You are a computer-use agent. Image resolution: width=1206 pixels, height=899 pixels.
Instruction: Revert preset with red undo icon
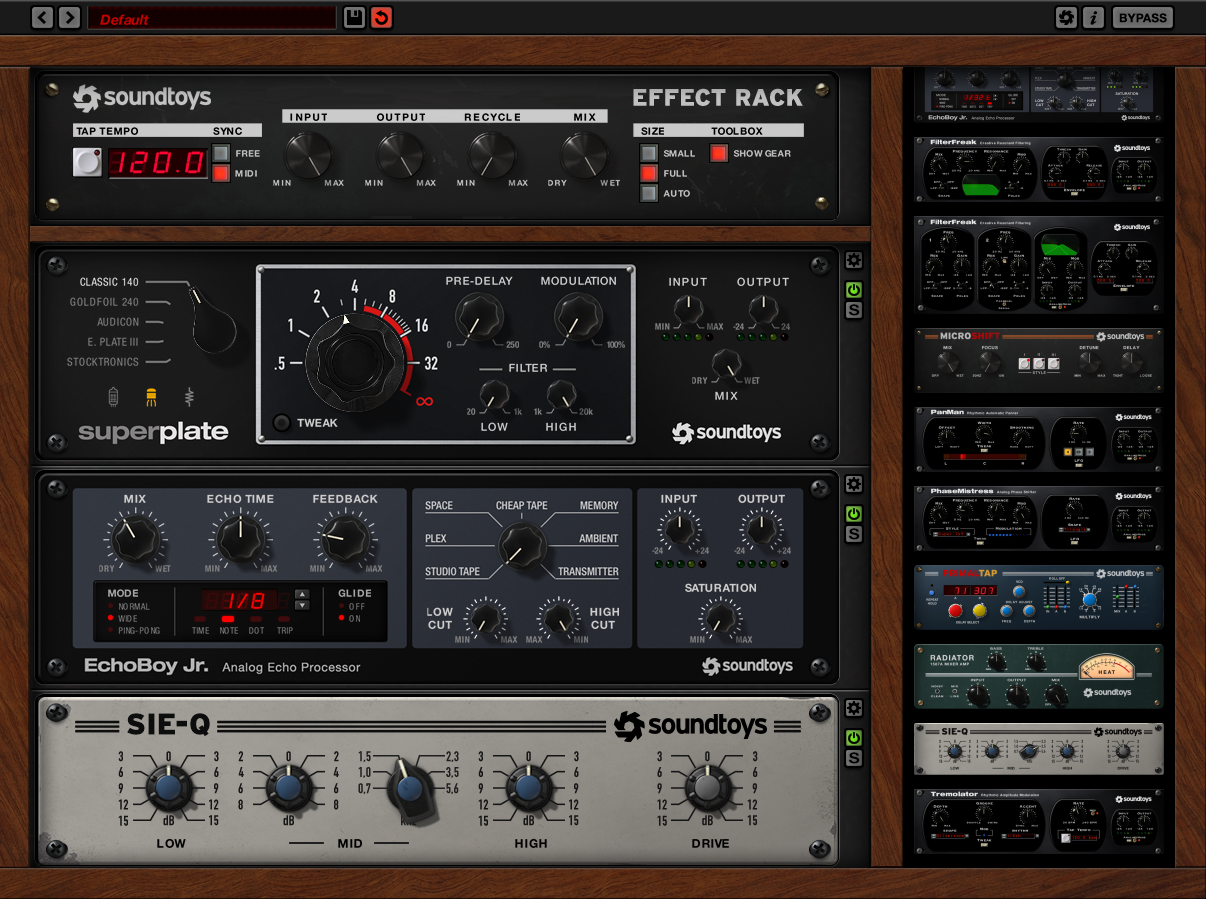point(381,17)
